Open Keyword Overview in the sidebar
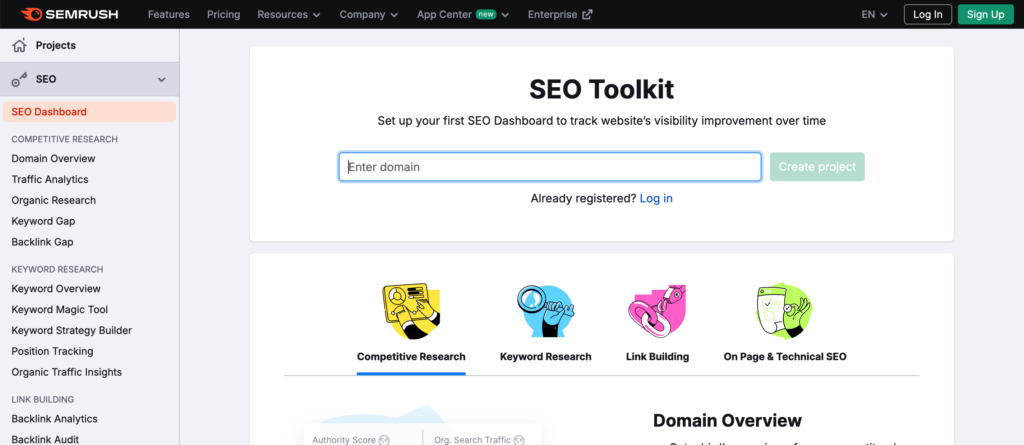The height and width of the screenshot is (445, 1024). coord(56,289)
